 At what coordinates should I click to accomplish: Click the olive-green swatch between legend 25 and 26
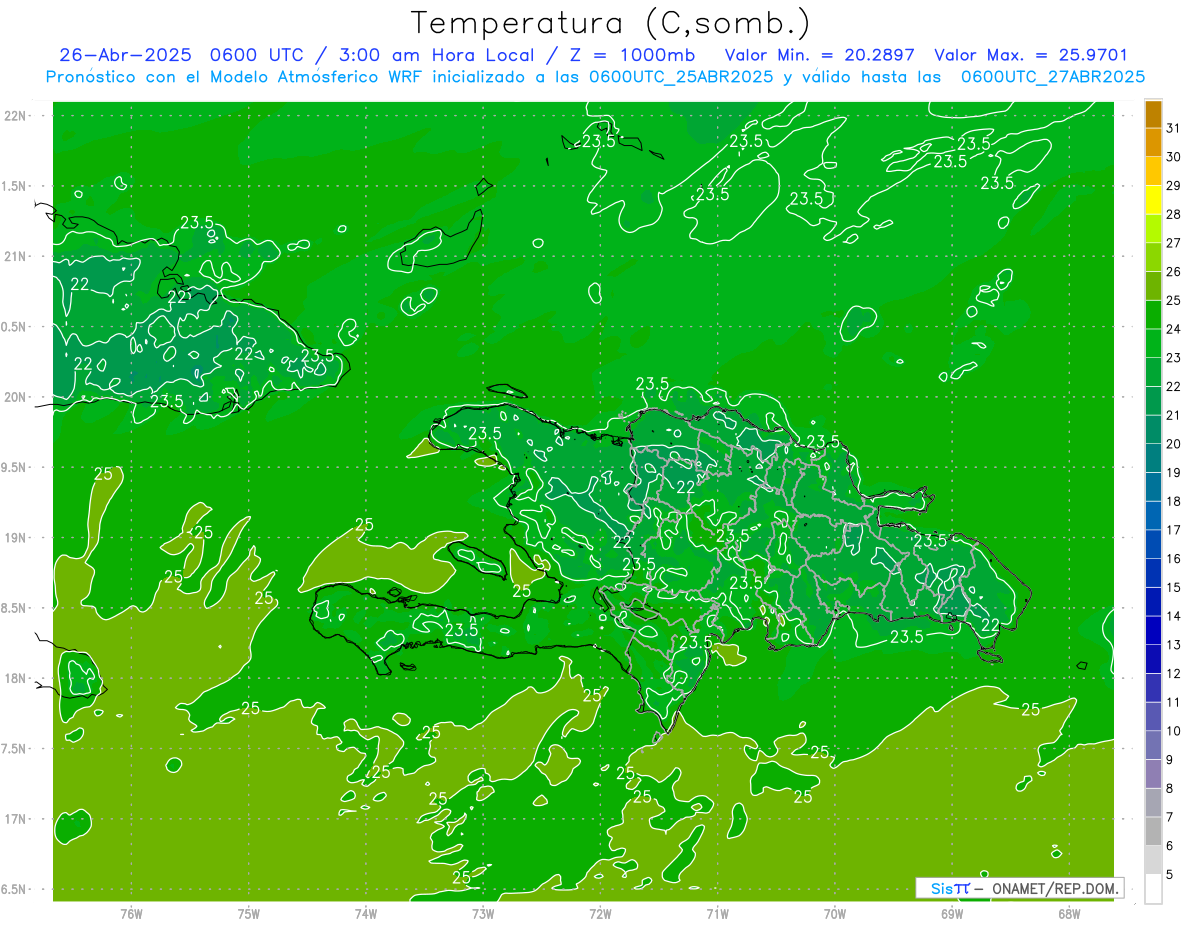(x=1153, y=286)
